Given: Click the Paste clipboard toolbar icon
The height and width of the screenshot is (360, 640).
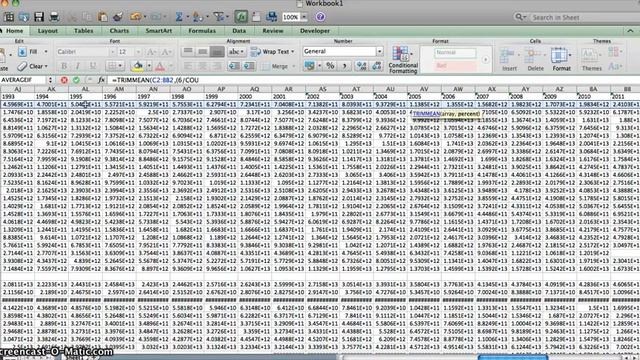Looking at the screenshot, I should 102,17.
